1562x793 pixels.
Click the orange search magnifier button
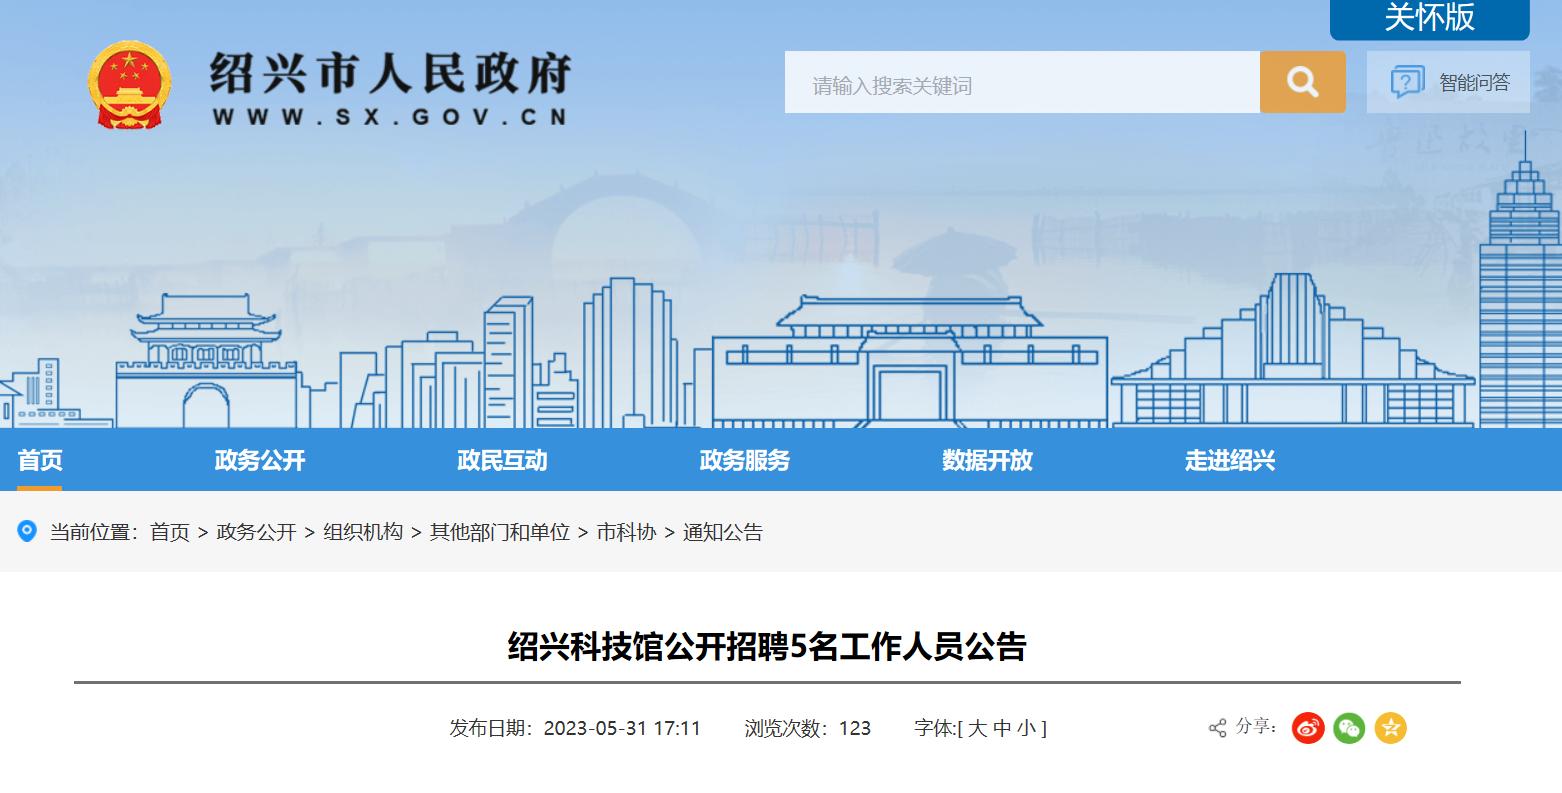pos(1302,82)
